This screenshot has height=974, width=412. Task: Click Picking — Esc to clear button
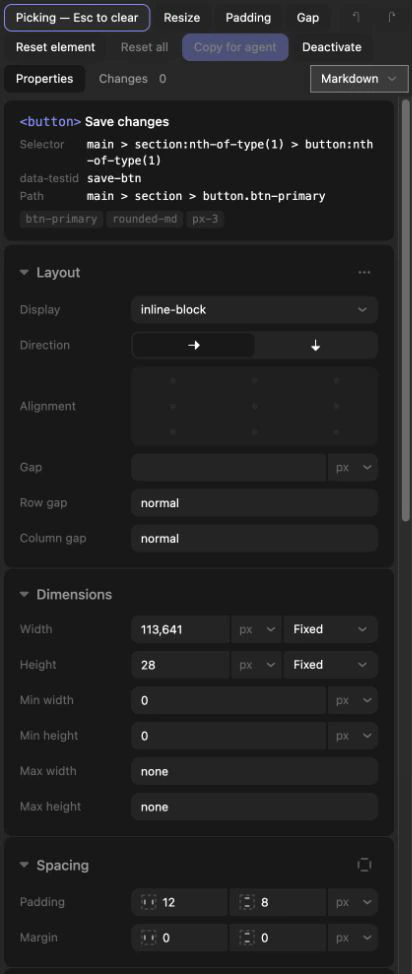coord(77,17)
